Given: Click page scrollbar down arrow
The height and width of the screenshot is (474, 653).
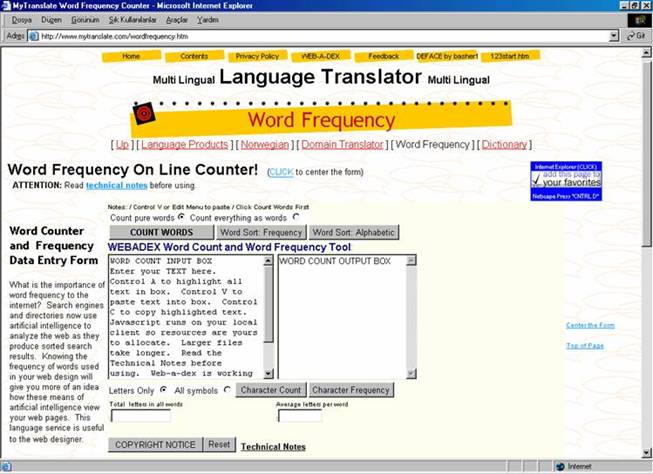Looking at the screenshot, I should pos(646,452).
